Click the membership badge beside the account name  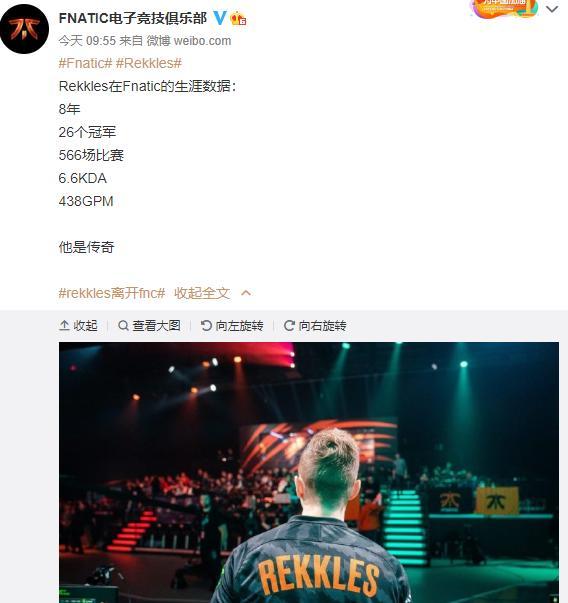tap(238, 18)
